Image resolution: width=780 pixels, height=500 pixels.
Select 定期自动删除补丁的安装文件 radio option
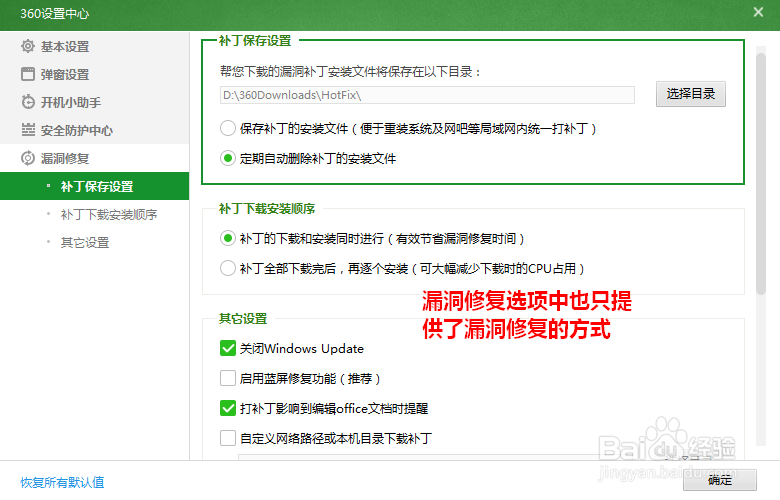click(x=228, y=158)
